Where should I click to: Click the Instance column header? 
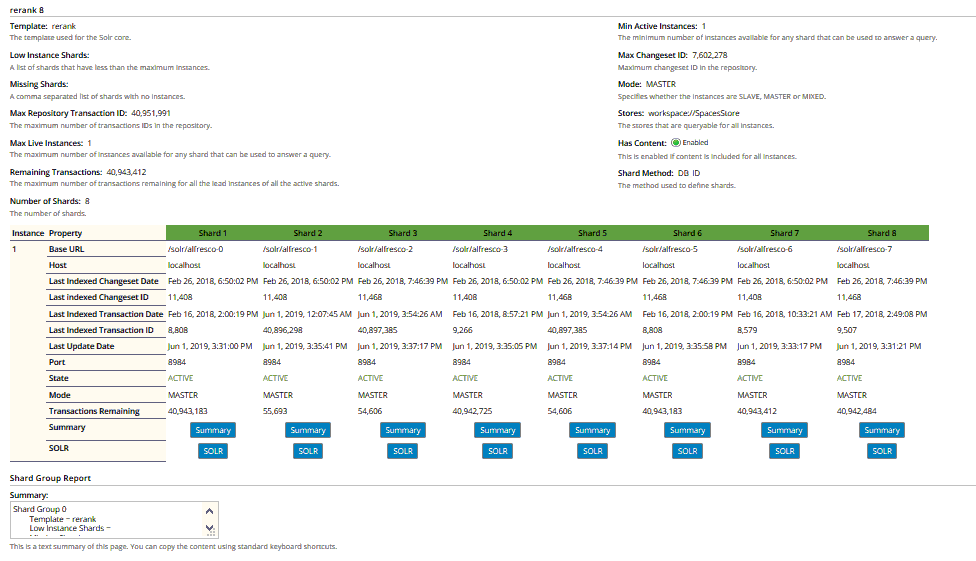tap(28, 233)
